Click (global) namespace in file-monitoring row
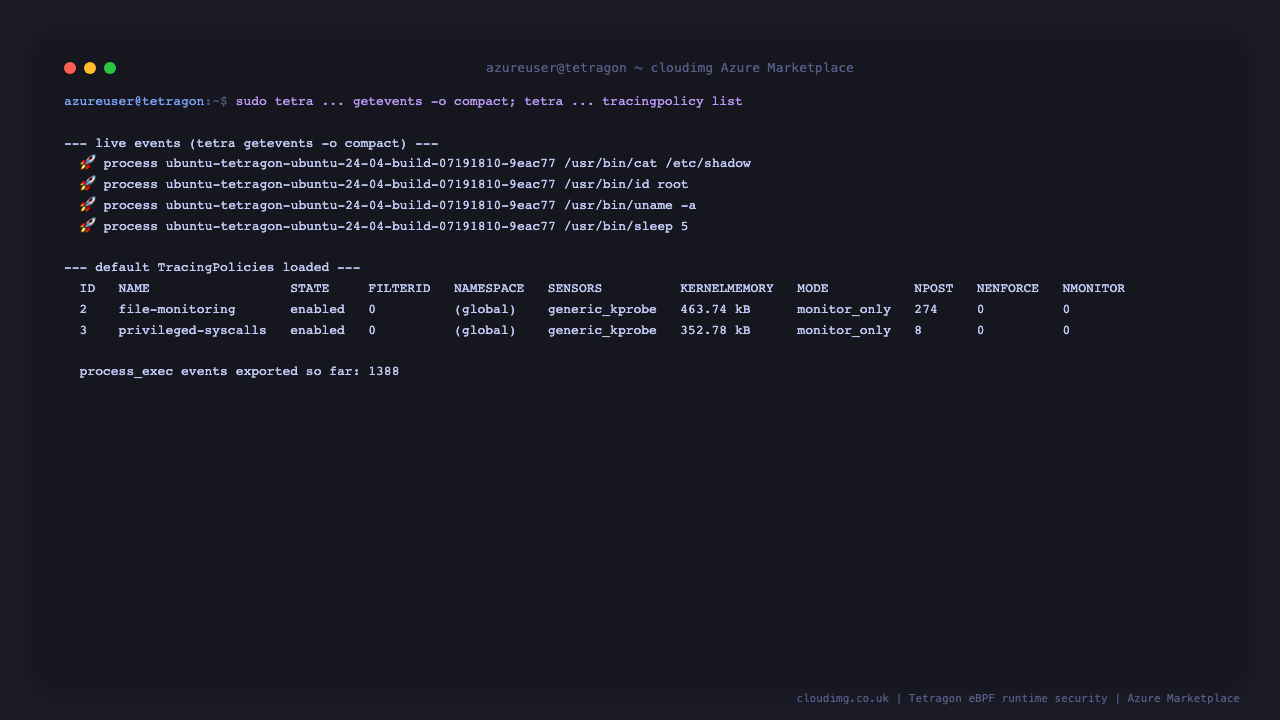Image resolution: width=1280 pixels, height=720 pixels. coord(485,309)
